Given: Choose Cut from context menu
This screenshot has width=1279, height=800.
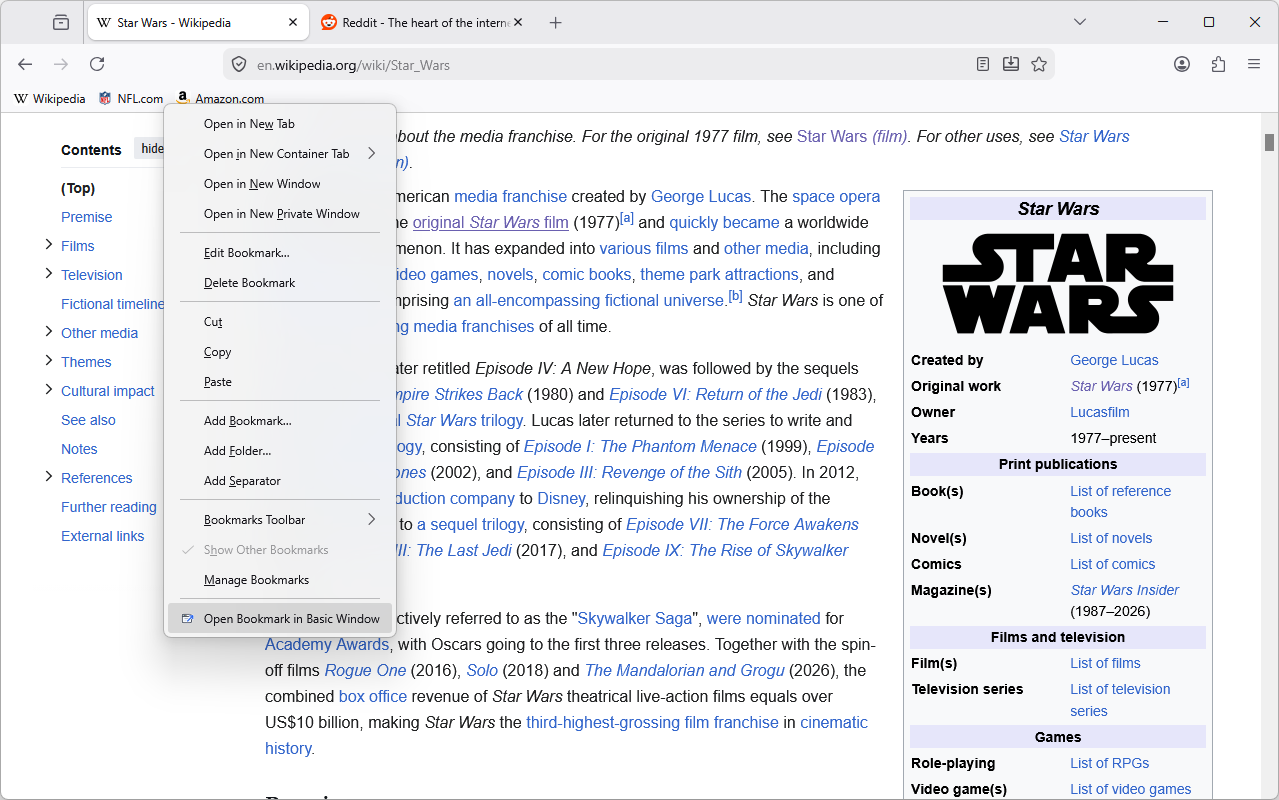Looking at the screenshot, I should tap(280, 322).
